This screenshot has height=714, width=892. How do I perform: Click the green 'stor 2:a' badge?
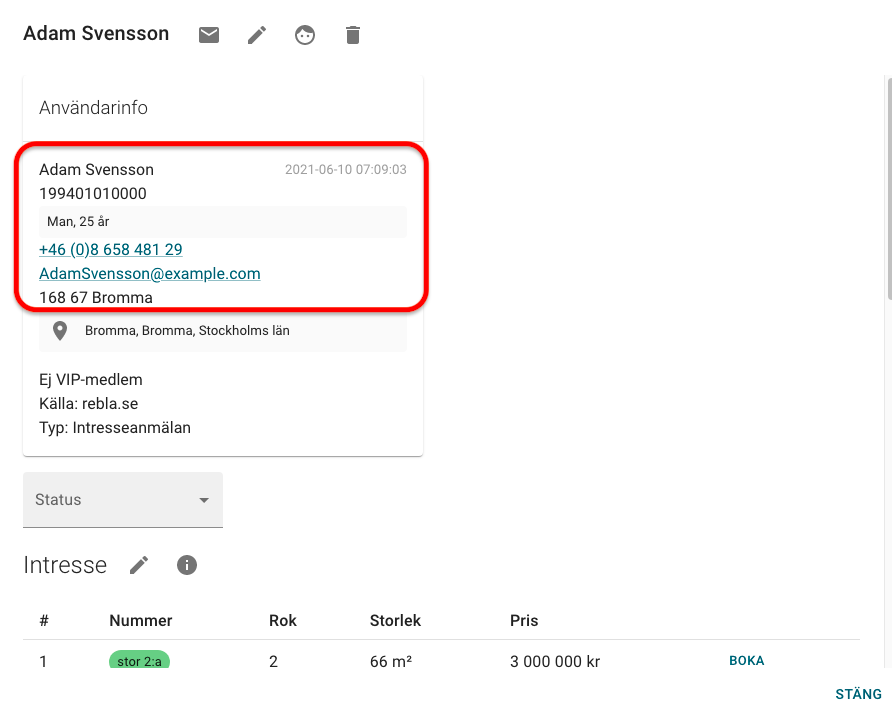[139, 660]
